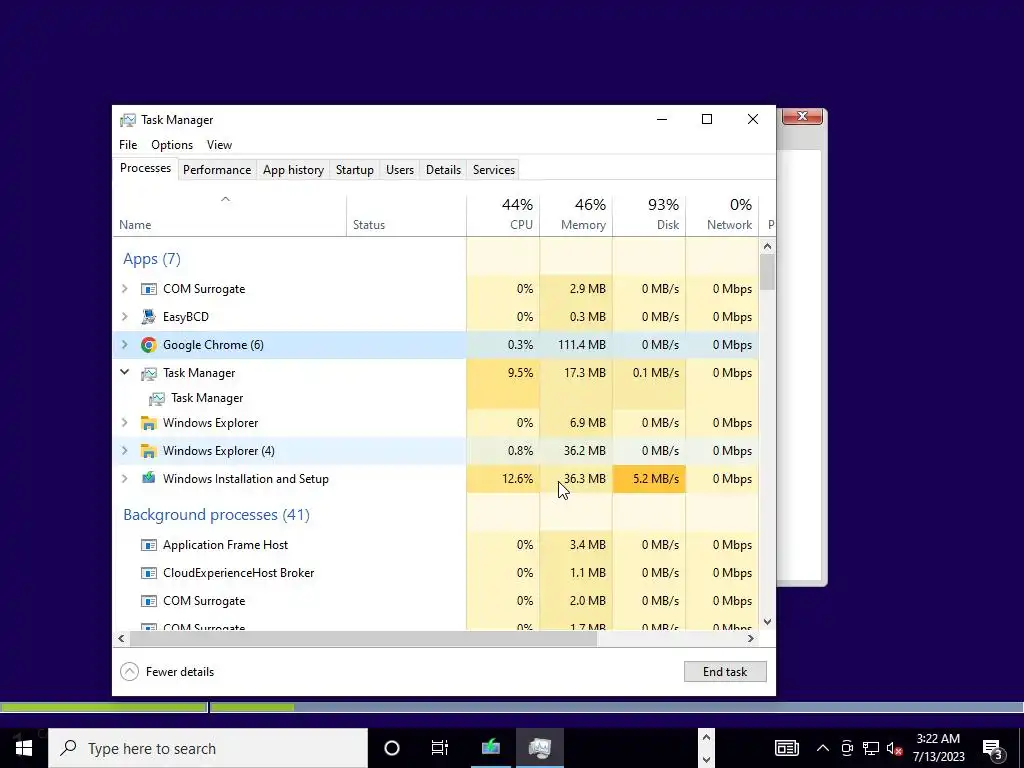Screen dimensions: 1024x768
Task: Click the Windows Installation and Setup icon
Action: pyautogui.click(x=149, y=478)
